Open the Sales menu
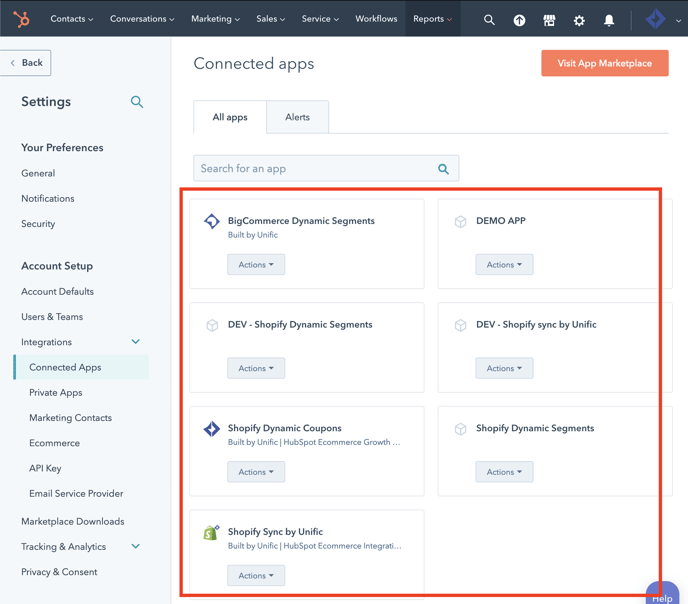The height and width of the screenshot is (604, 688). click(x=271, y=19)
